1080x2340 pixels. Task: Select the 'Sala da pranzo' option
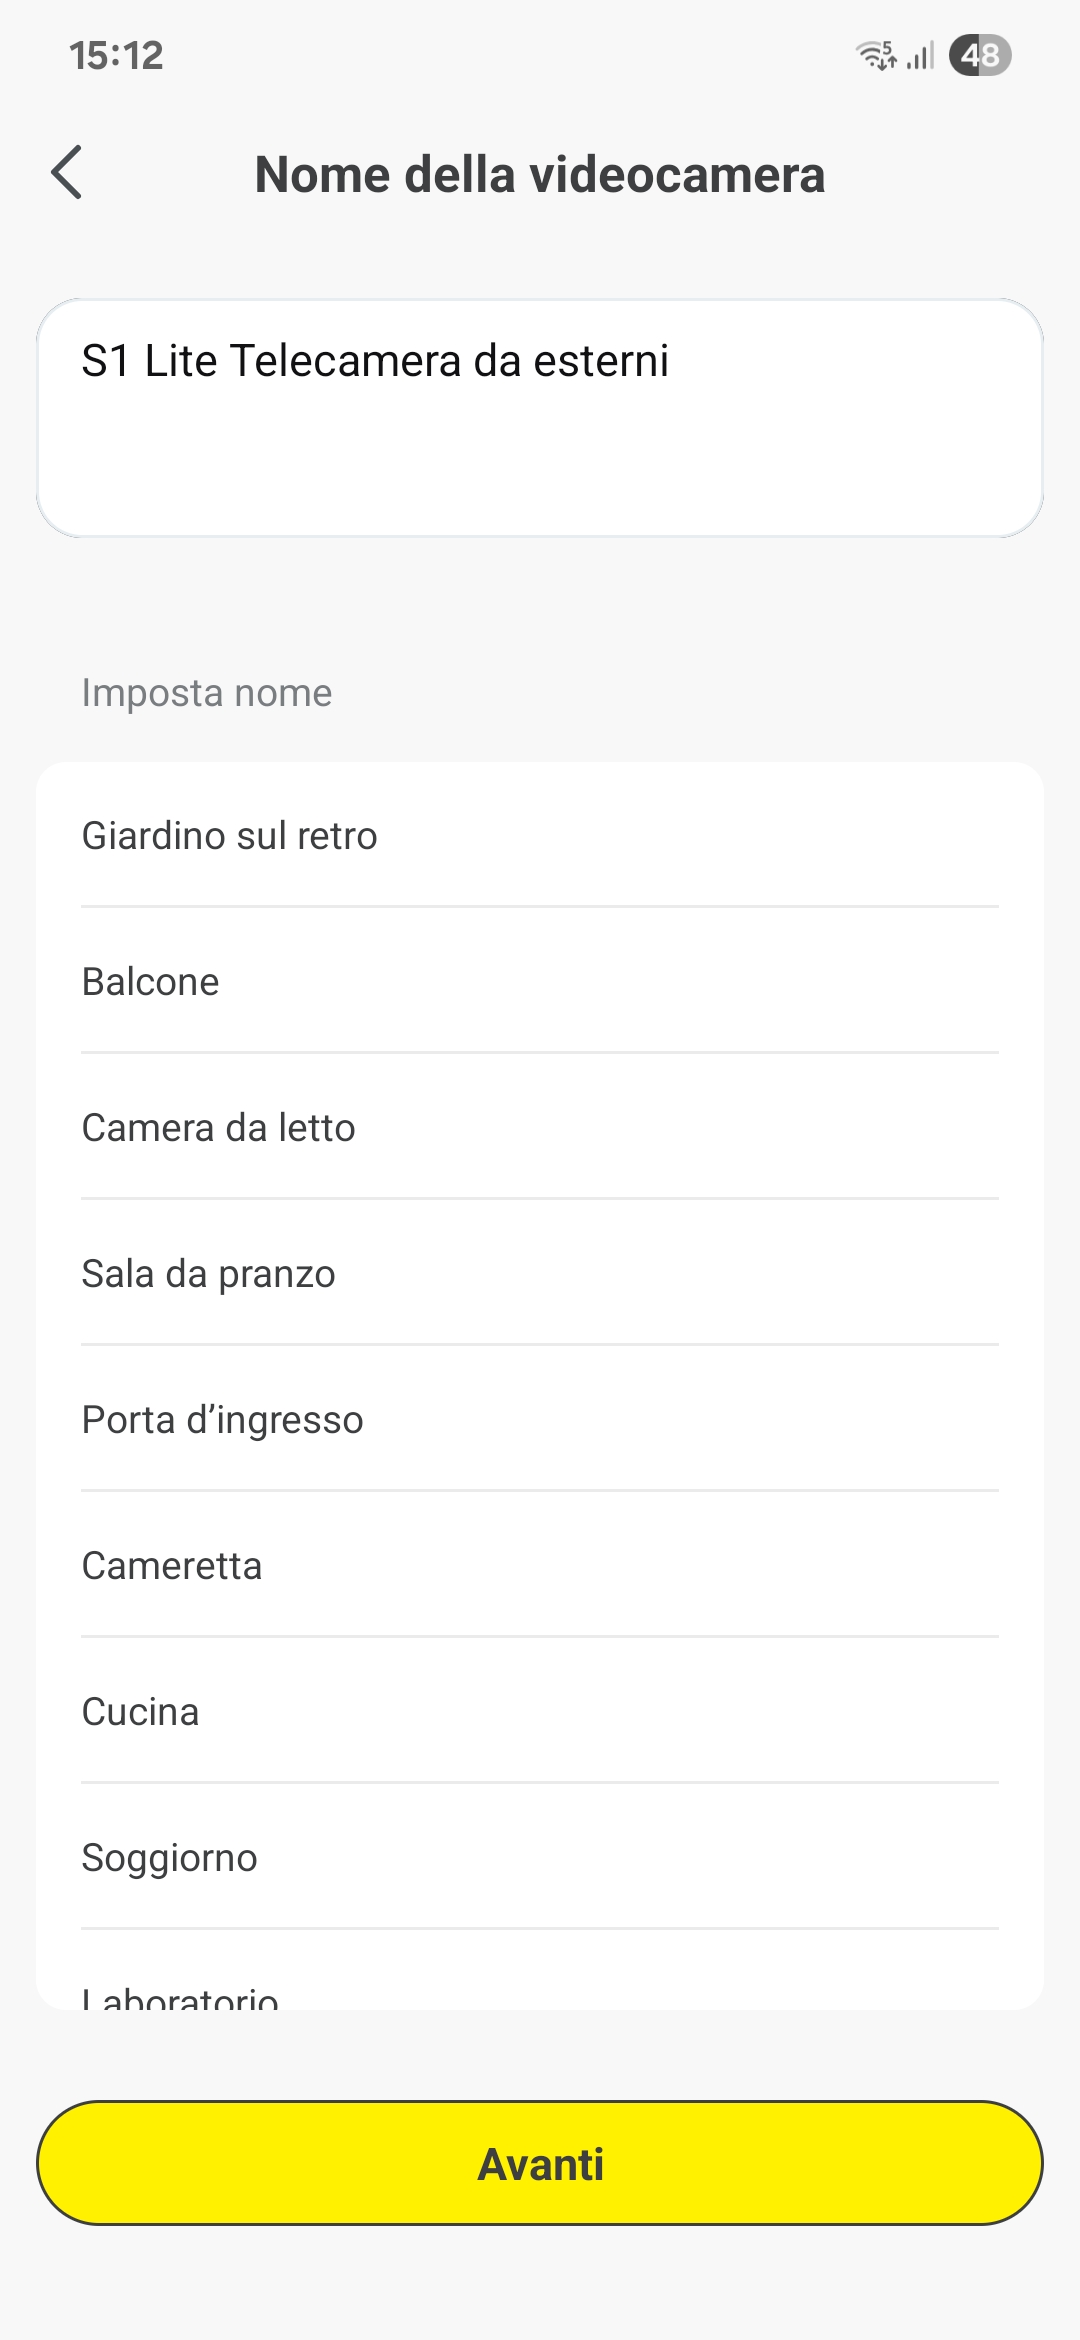click(209, 1274)
